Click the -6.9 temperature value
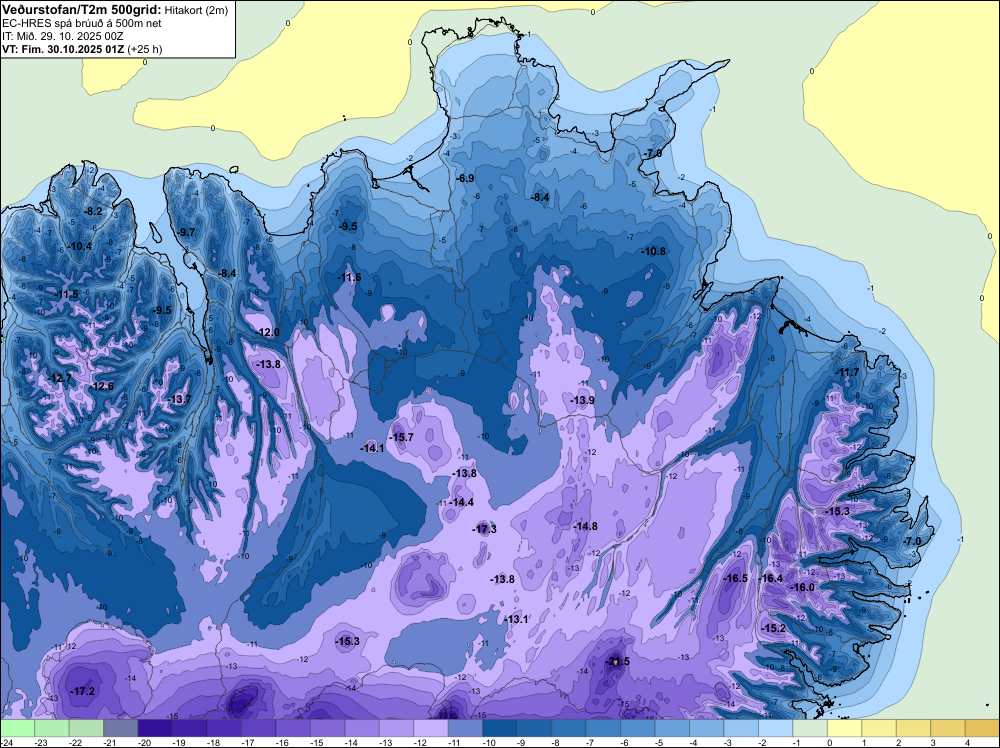The height and width of the screenshot is (748, 1000). click(x=466, y=178)
